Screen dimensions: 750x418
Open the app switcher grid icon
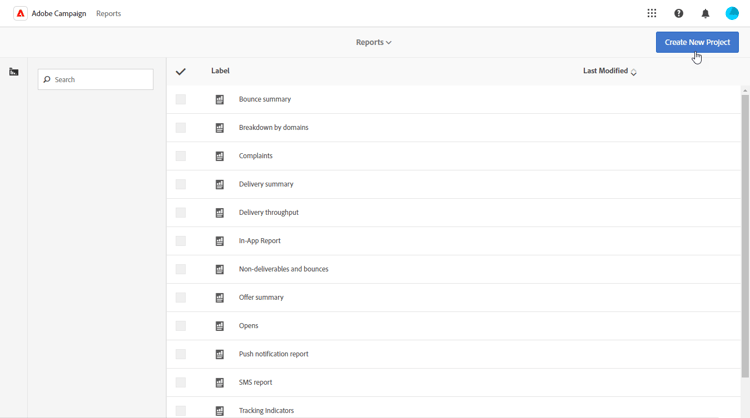(x=652, y=14)
